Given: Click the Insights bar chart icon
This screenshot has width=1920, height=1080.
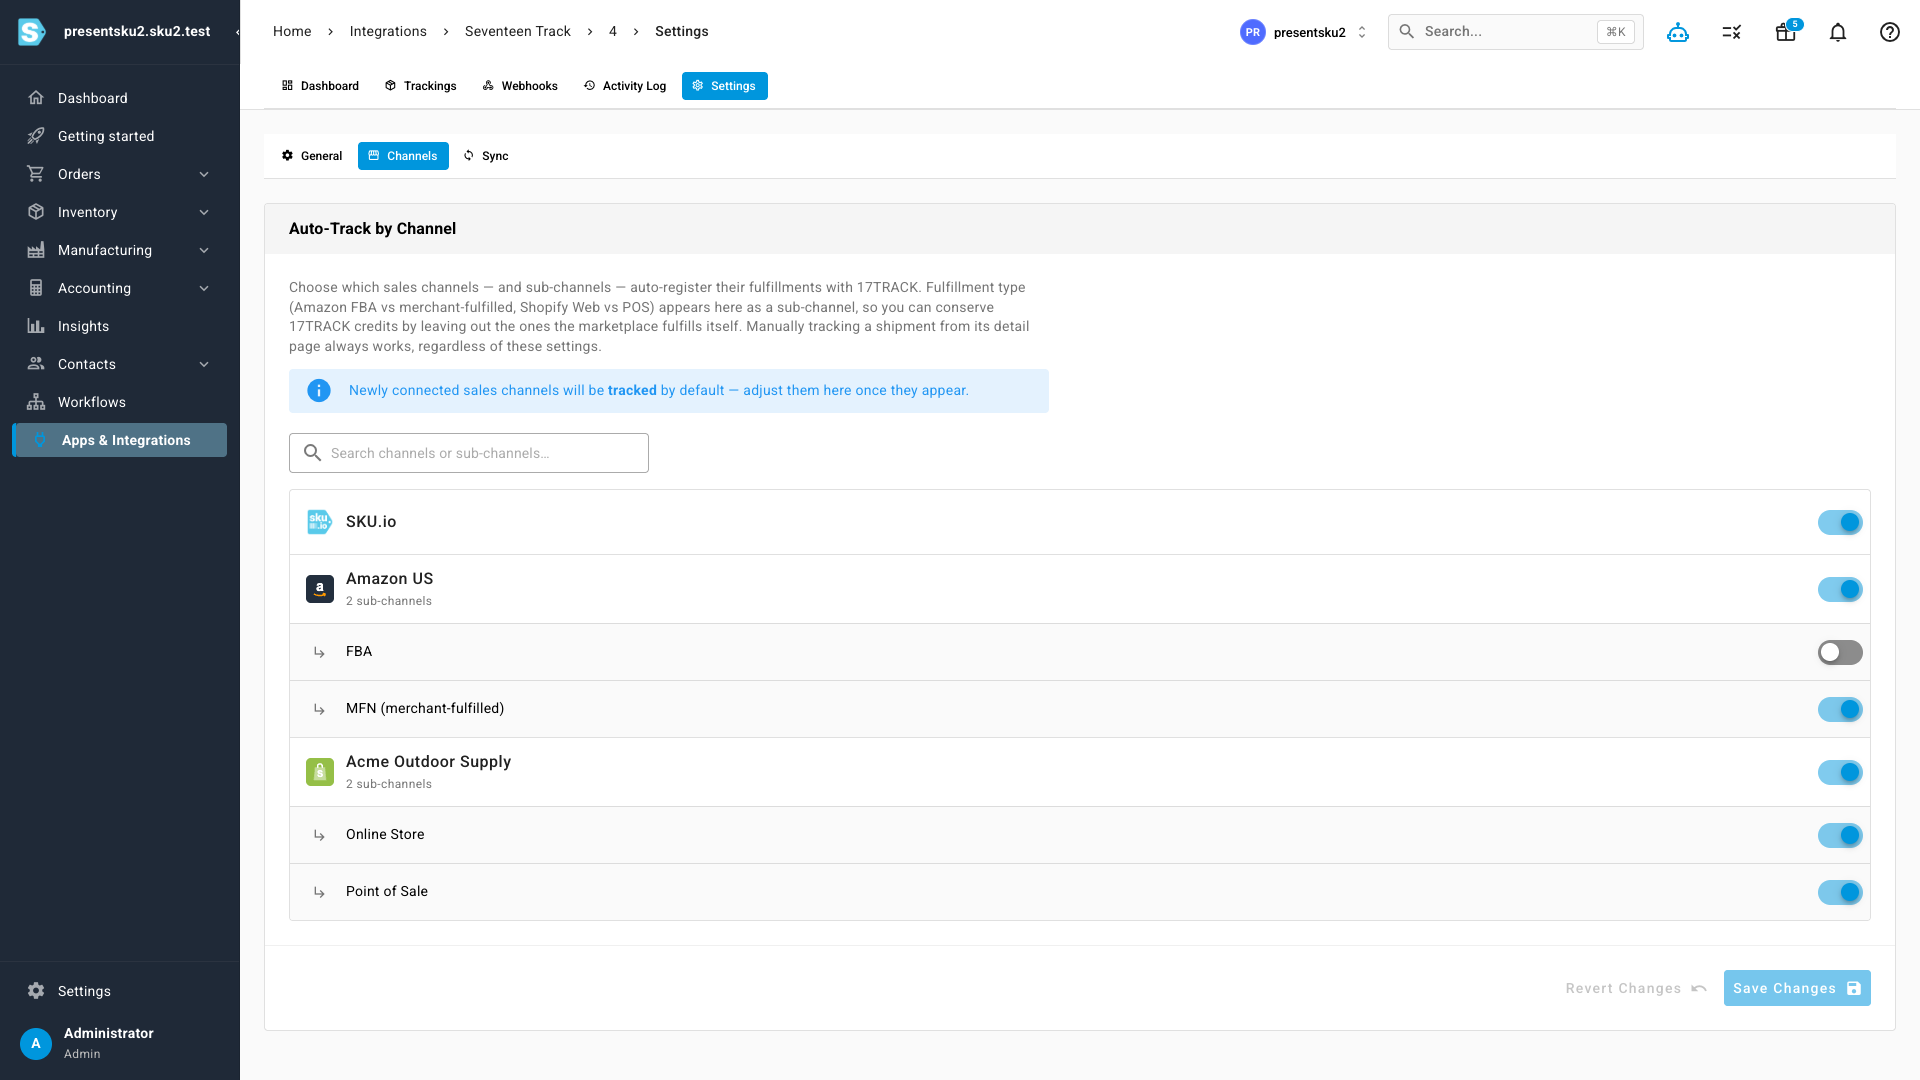Looking at the screenshot, I should point(36,326).
